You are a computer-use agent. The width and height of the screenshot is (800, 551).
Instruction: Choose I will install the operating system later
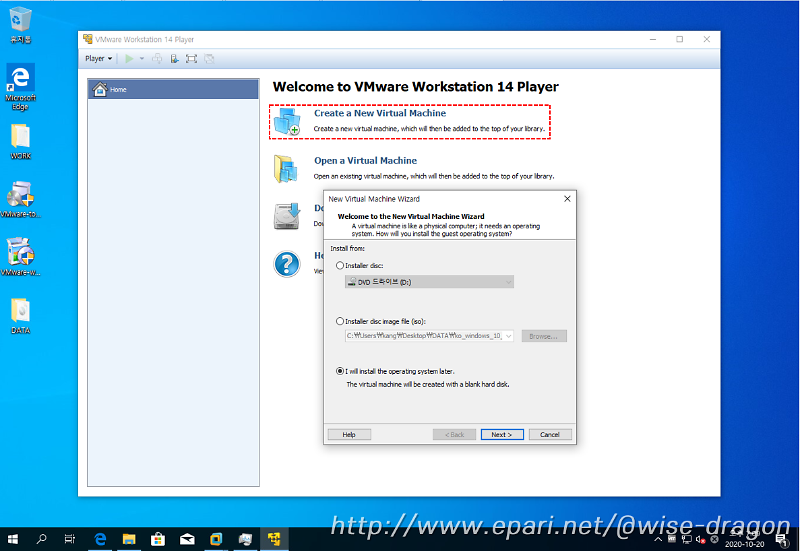tap(340, 371)
